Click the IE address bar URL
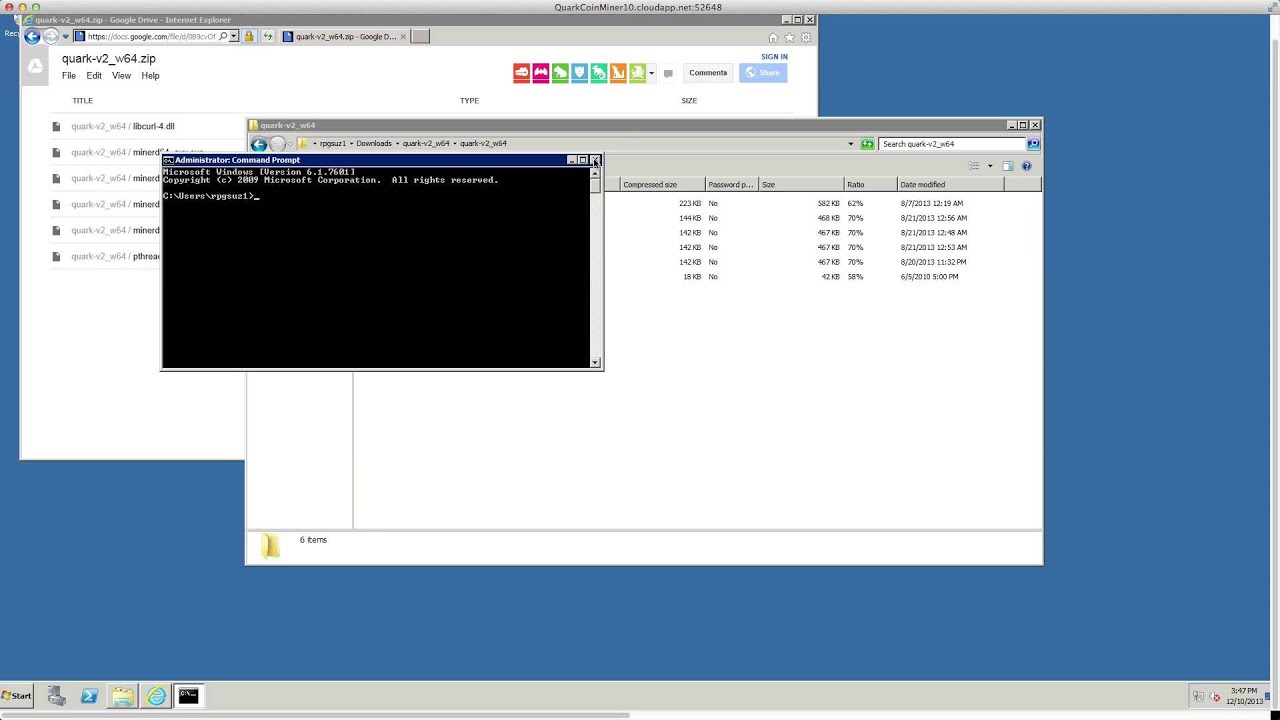The height and width of the screenshot is (720, 1280). coord(150,37)
